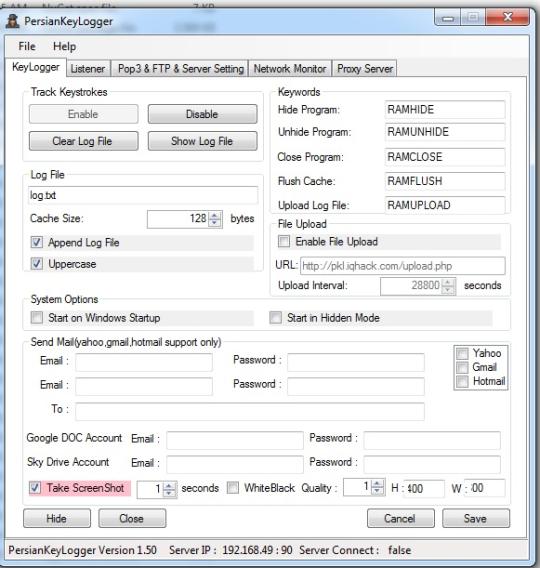Click the Google DOC Account Email field
The height and width of the screenshot is (568, 540).
[x=235, y=440]
